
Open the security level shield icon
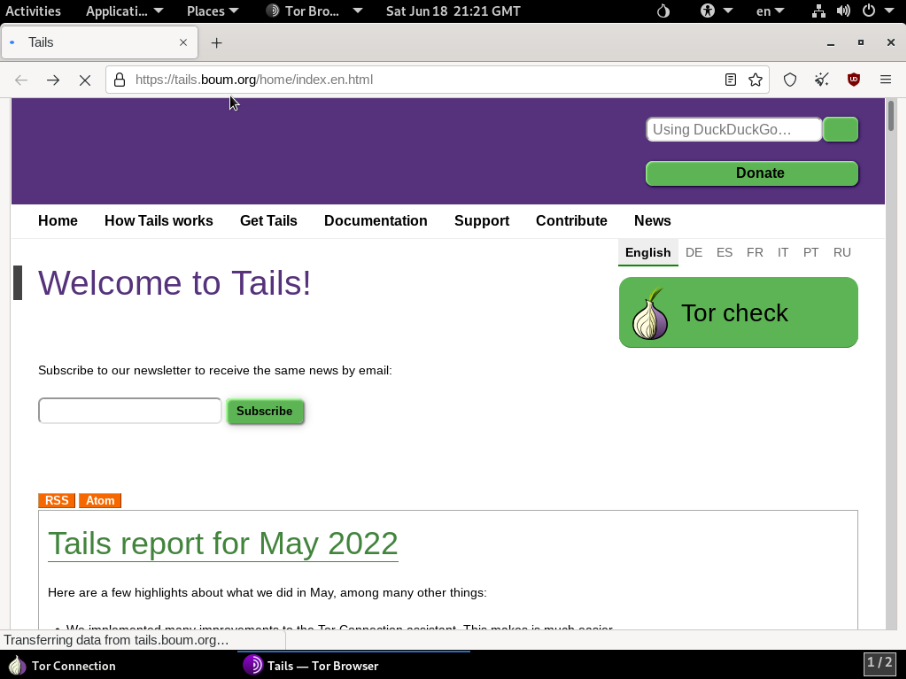tap(790, 80)
